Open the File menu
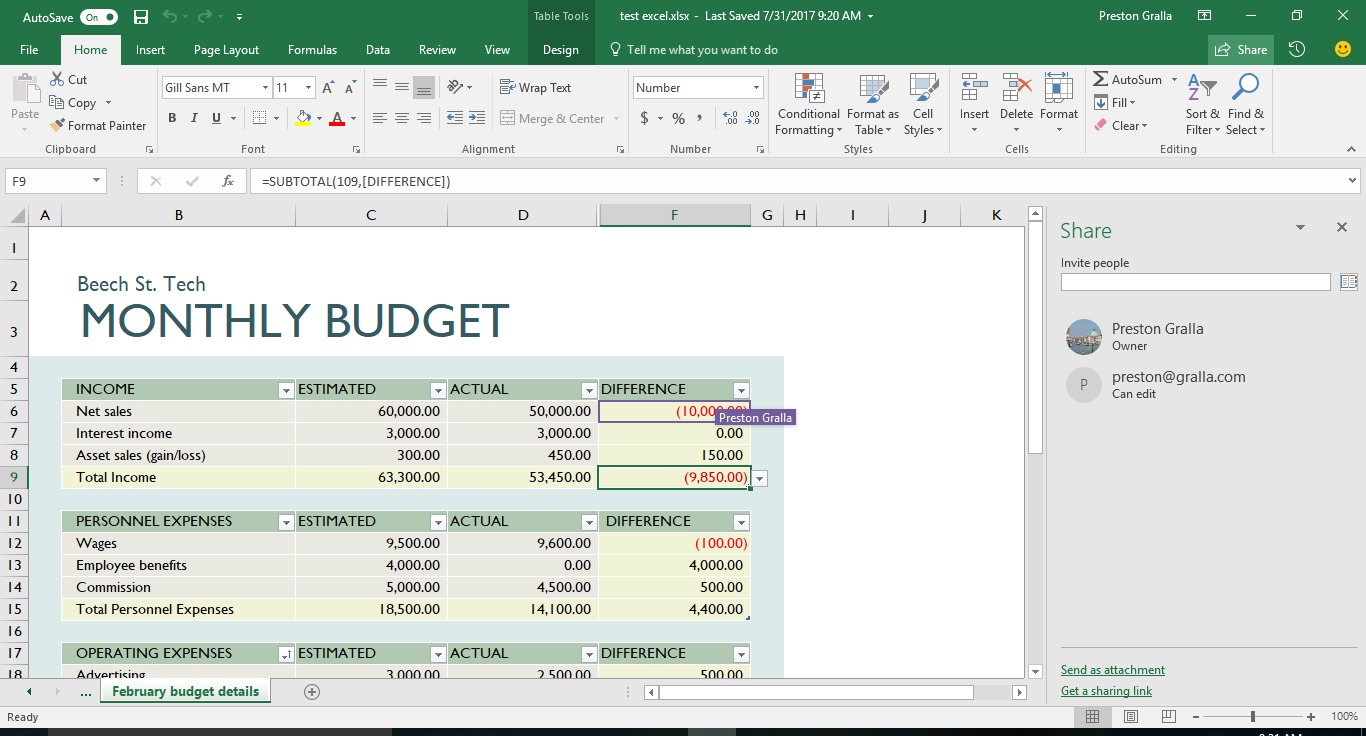The image size is (1366, 736). pyautogui.click(x=29, y=50)
